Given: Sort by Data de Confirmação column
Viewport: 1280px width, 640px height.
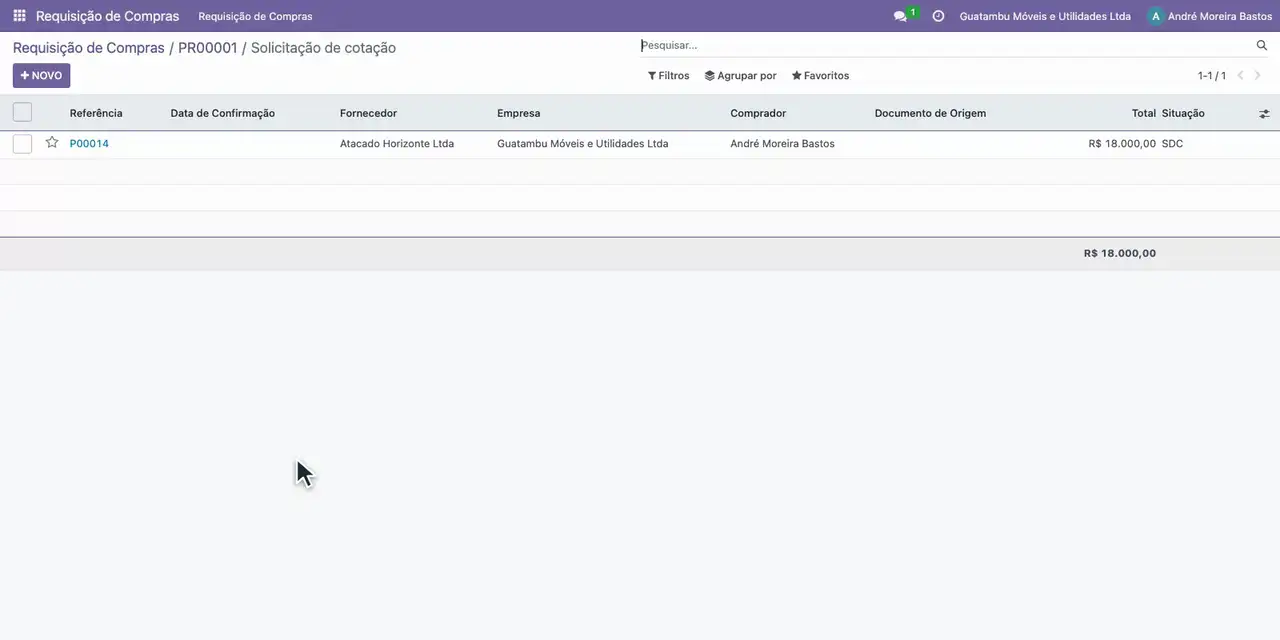Looking at the screenshot, I should (x=223, y=113).
